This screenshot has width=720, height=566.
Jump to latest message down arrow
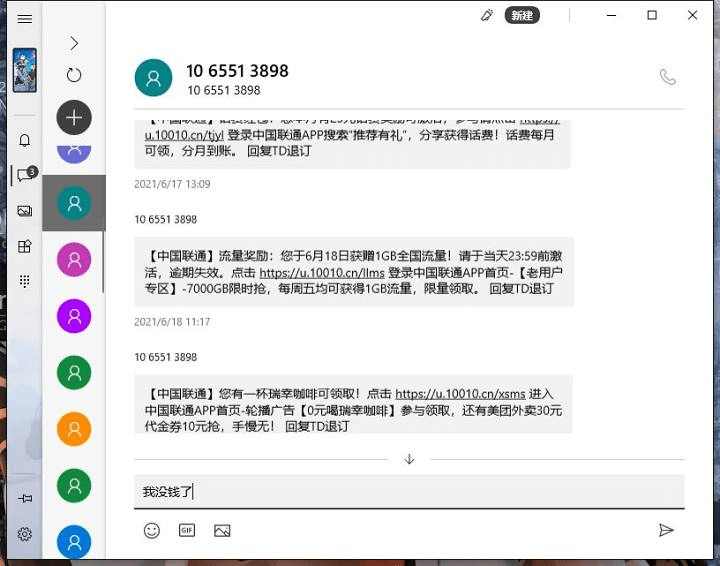[409, 459]
